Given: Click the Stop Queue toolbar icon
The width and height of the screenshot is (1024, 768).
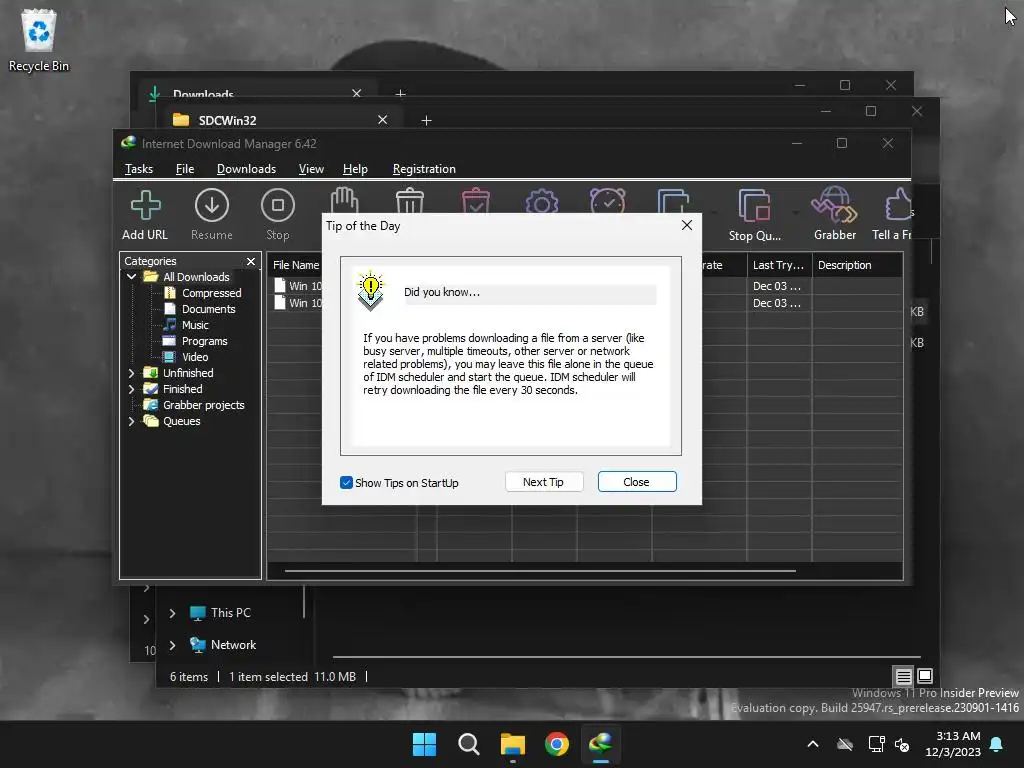Looking at the screenshot, I should coord(754,206).
